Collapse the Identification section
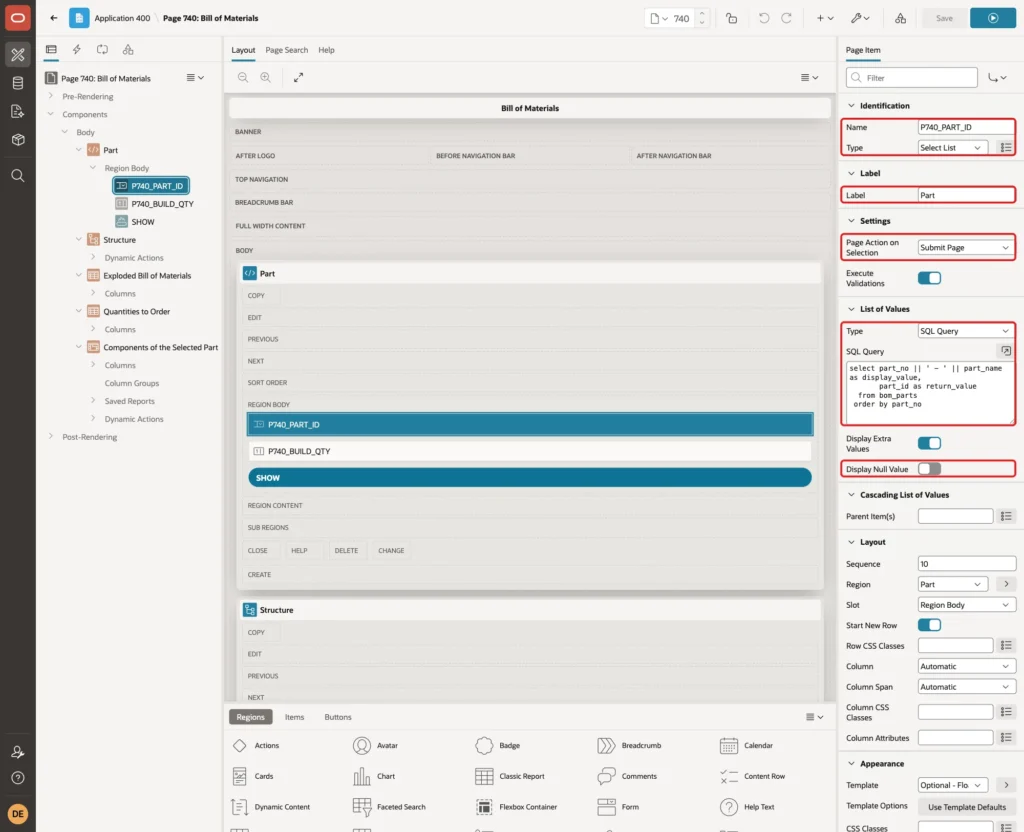Image resolution: width=1024 pixels, height=832 pixels. point(851,106)
